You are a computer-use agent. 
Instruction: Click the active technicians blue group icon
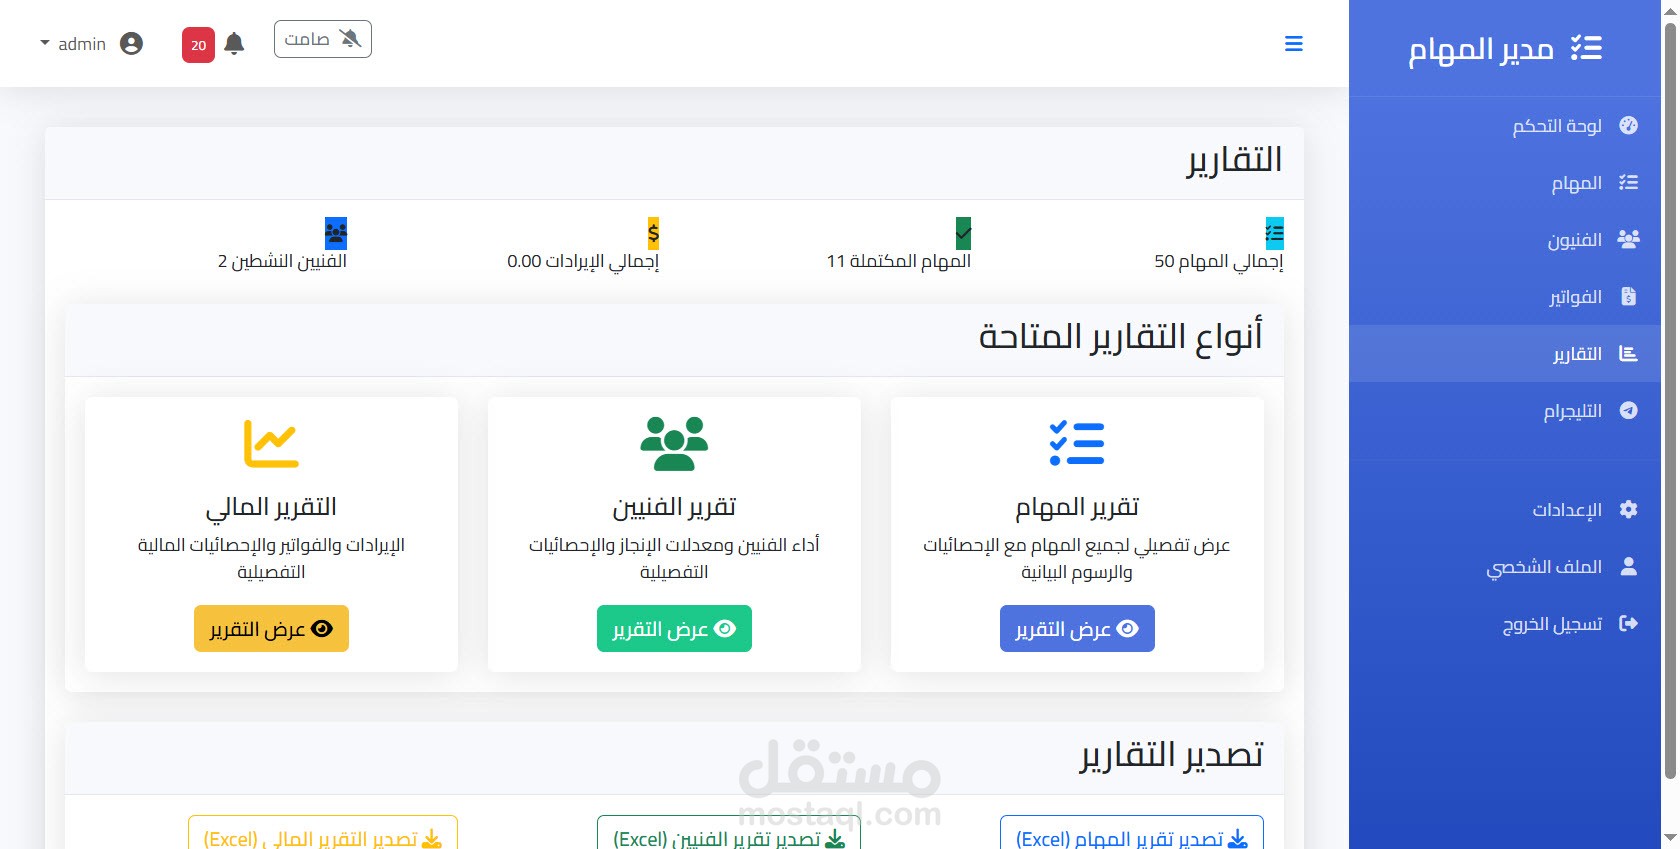[x=336, y=233]
